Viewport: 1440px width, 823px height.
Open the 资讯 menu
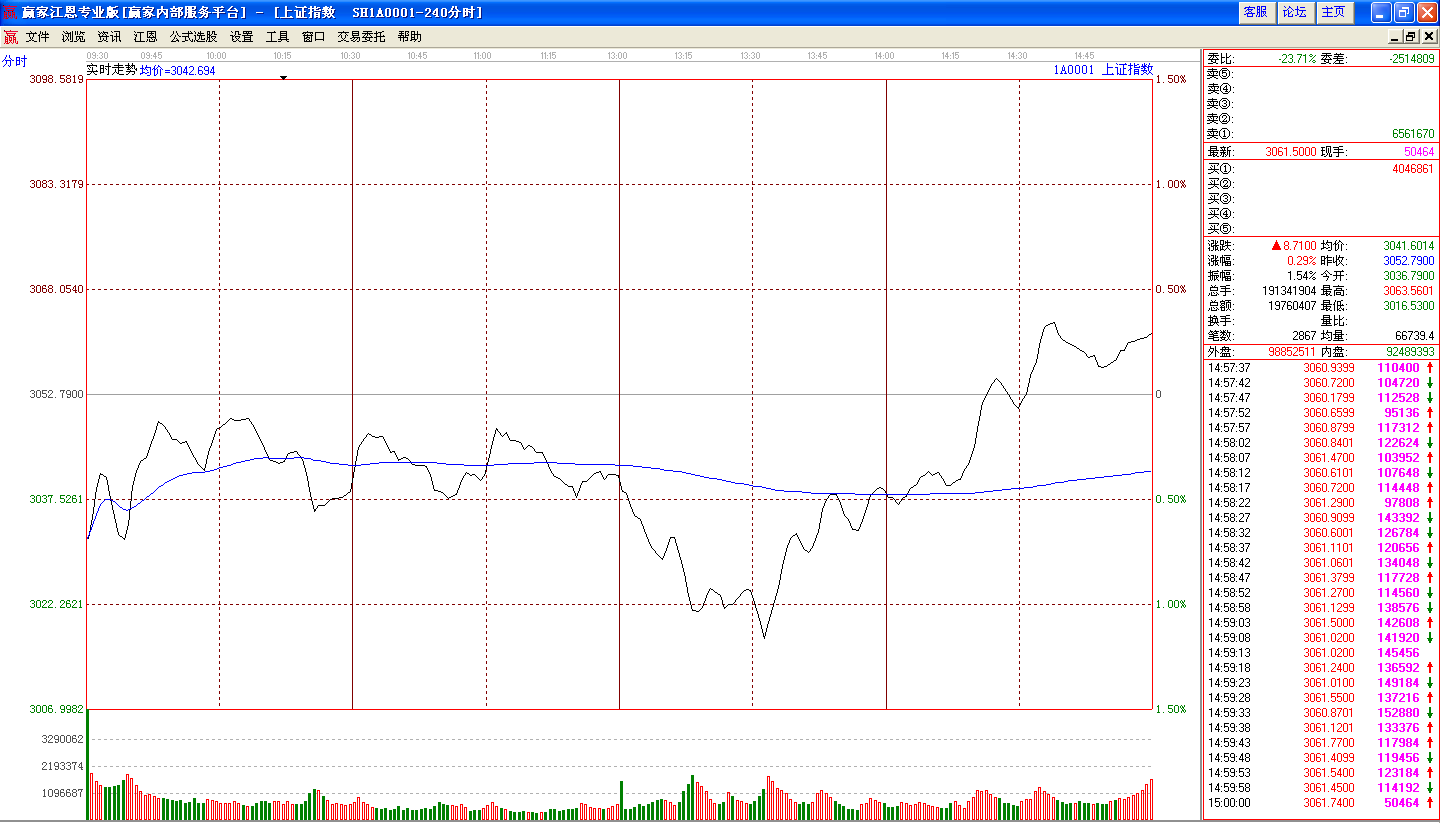click(x=109, y=37)
